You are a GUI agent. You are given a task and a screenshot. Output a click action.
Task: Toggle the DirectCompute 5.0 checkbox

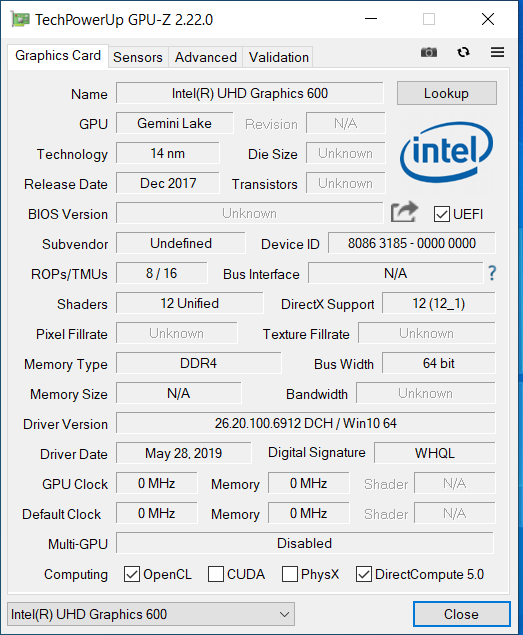tap(363, 574)
